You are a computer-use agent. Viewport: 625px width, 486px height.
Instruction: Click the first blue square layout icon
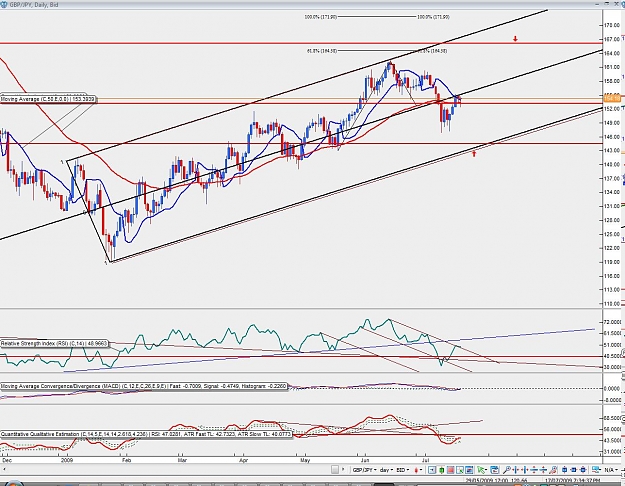point(564,470)
